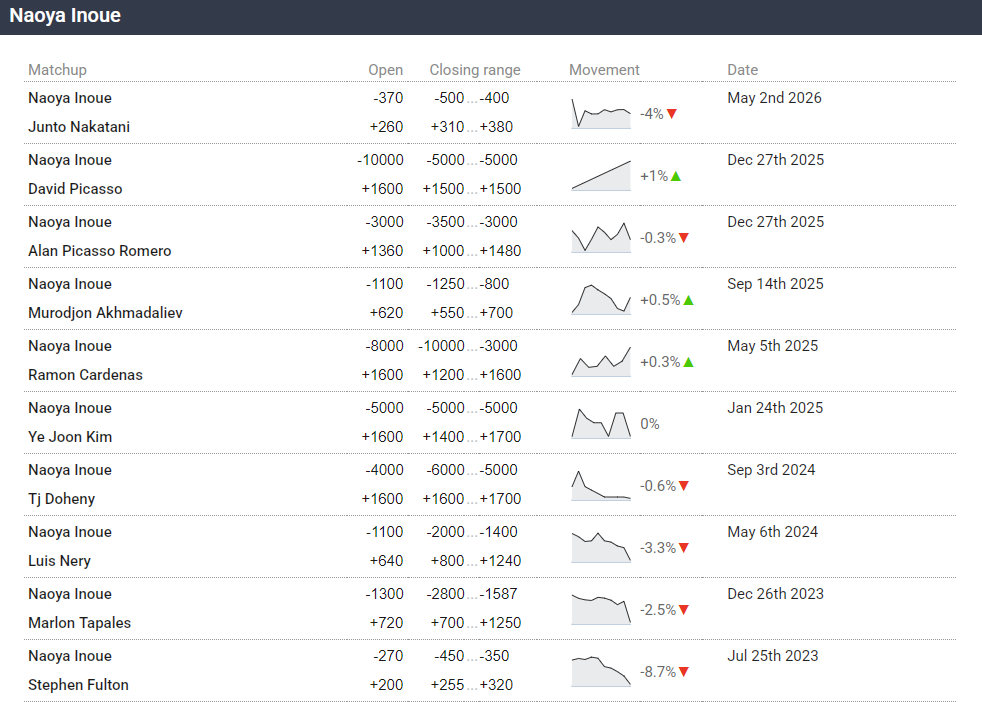Open Tj Doheny fighter link
The width and height of the screenshot is (982, 702).
click(61, 499)
